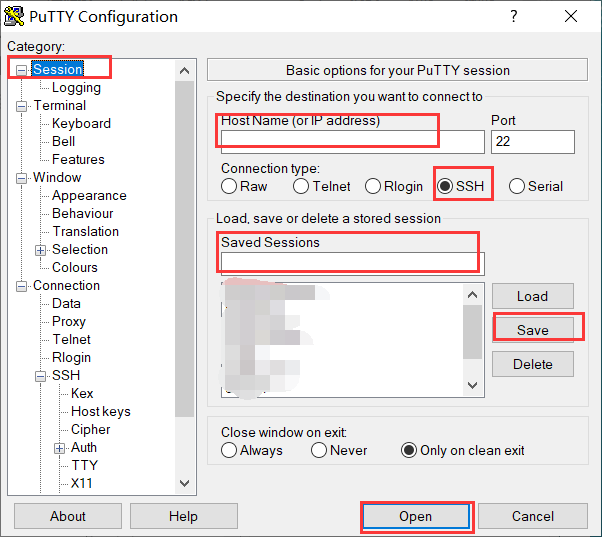Open the Keyboard category
This screenshot has width=602, height=537.
(x=81, y=123)
